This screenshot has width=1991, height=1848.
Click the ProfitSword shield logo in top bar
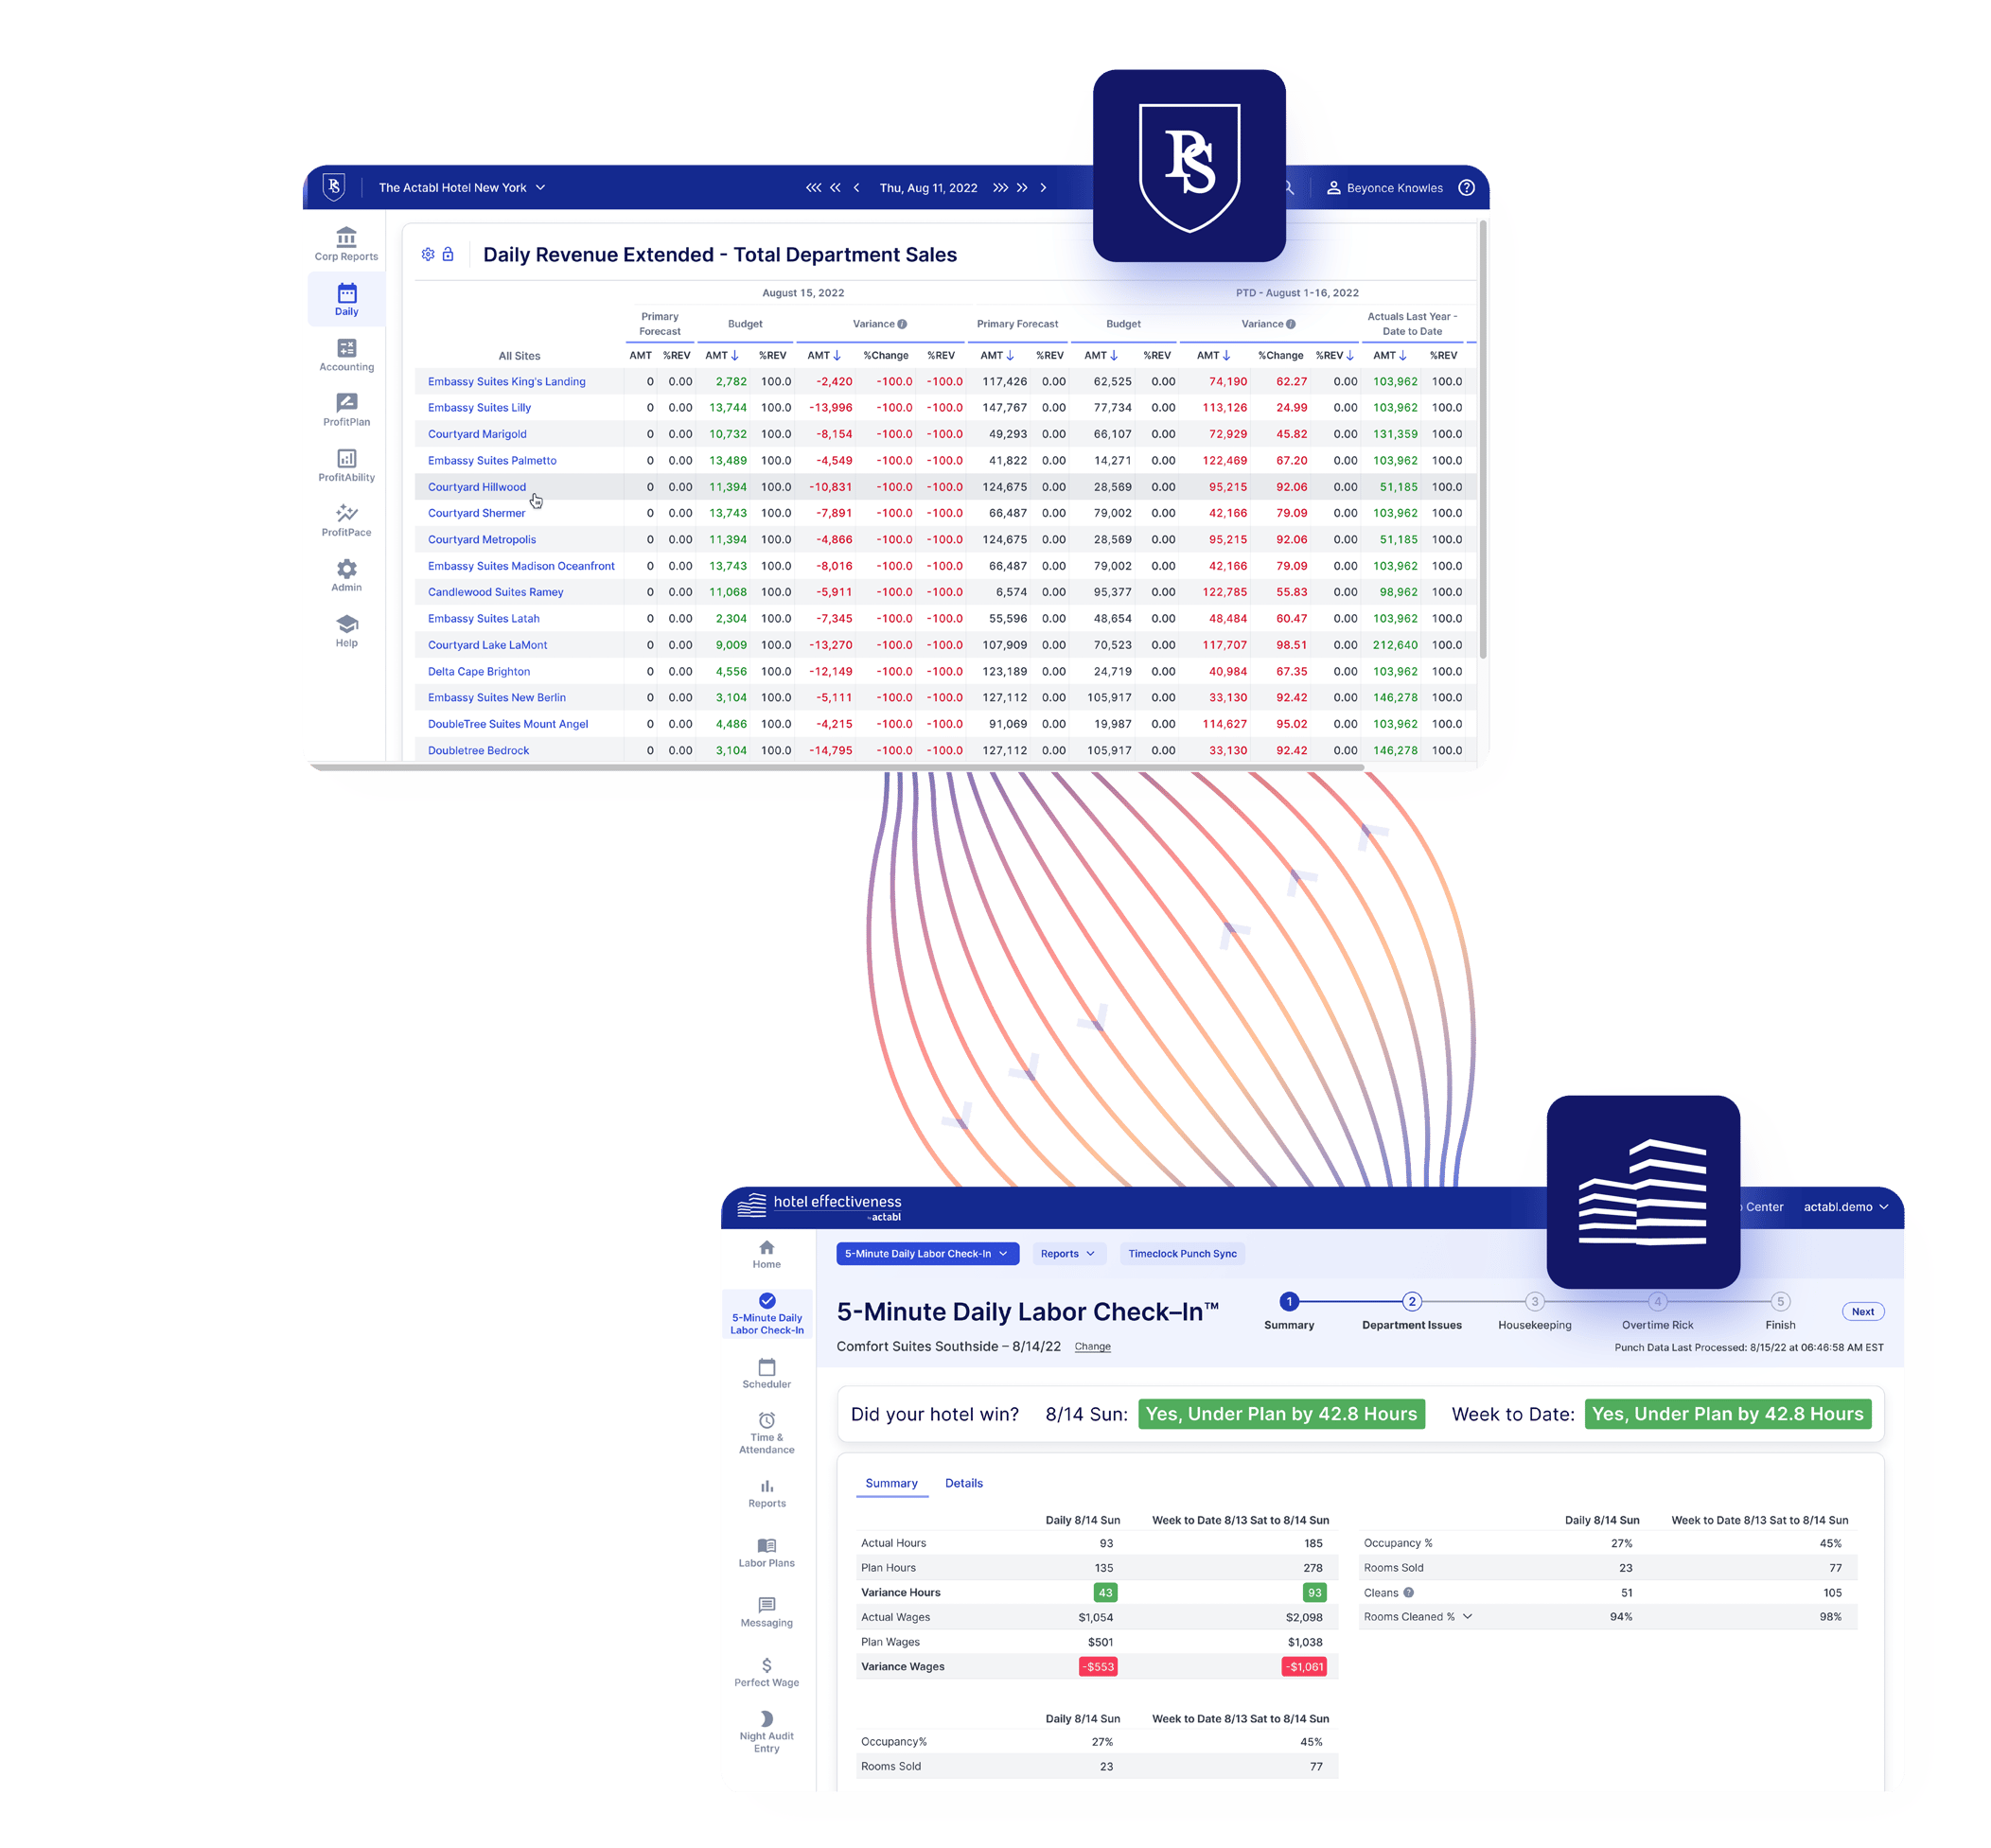(x=334, y=187)
